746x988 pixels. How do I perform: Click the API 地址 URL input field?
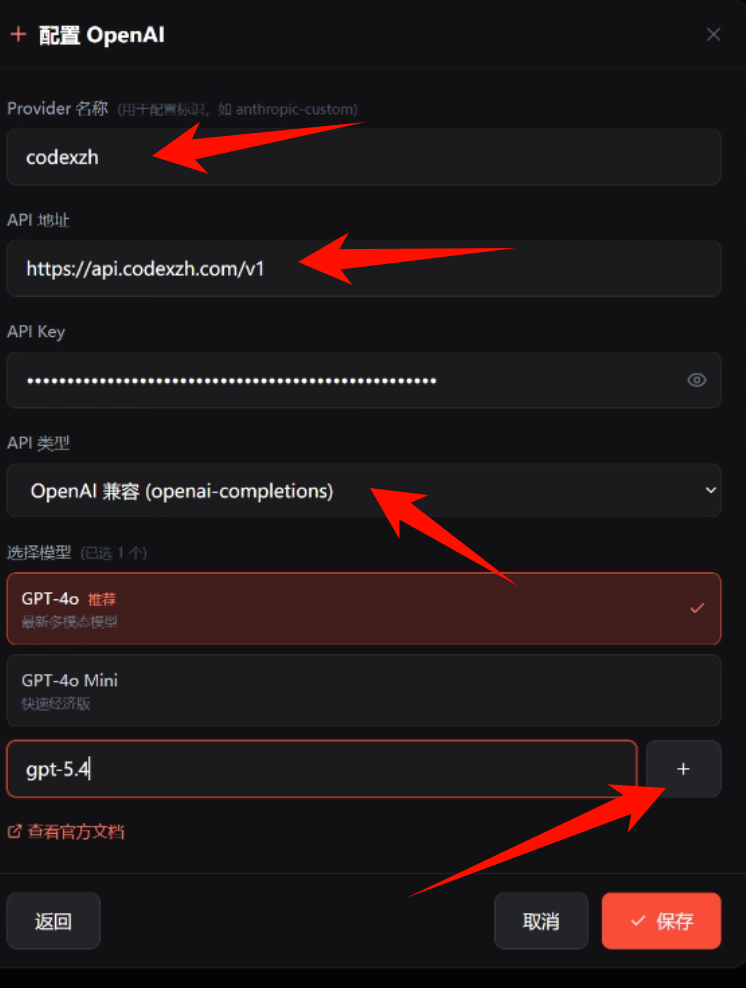(x=364, y=268)
